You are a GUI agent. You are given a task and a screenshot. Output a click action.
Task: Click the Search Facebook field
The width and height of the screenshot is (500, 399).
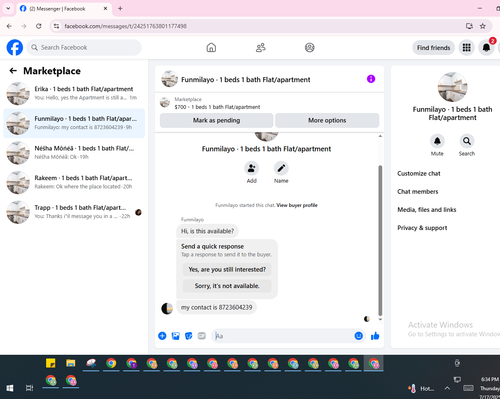pos(84,47)
